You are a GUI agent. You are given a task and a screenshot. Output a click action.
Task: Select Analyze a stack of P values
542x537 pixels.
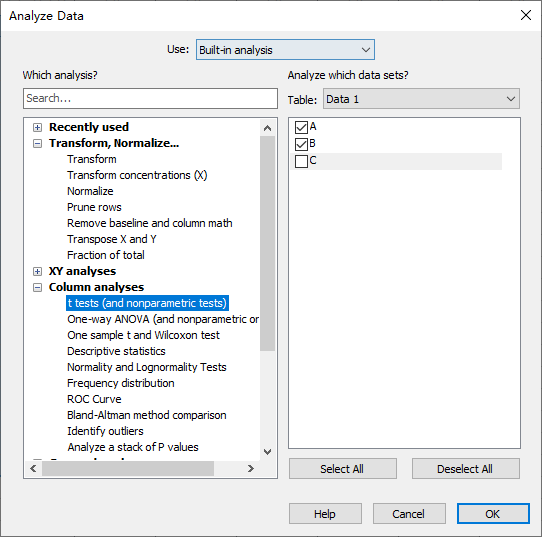tap(133, 447)
